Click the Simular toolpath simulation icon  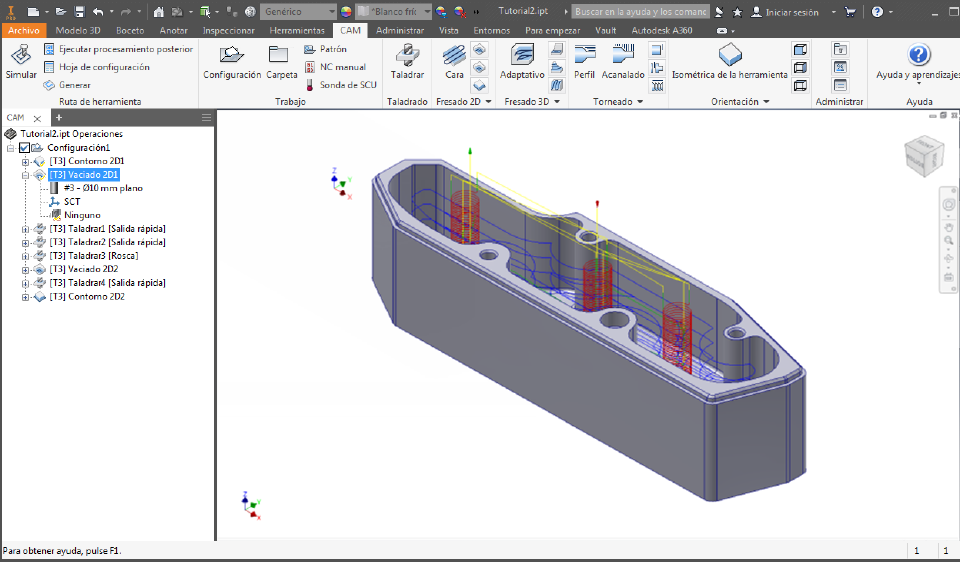click(21, 62)
